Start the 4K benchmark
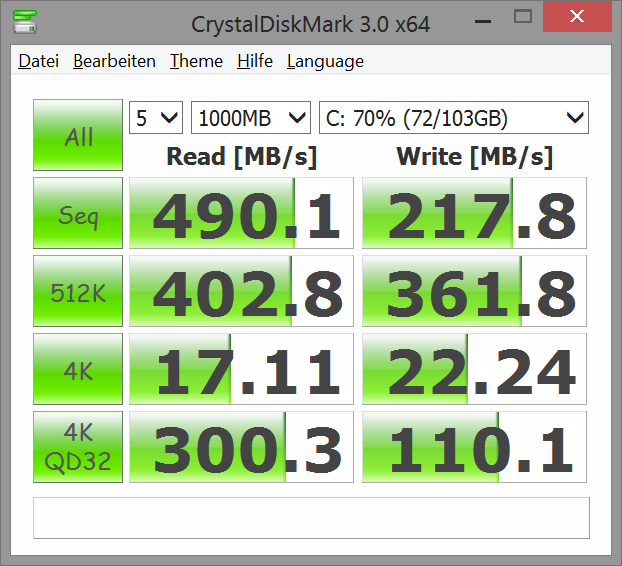622x566 pixels. click(x=78, y=369)
